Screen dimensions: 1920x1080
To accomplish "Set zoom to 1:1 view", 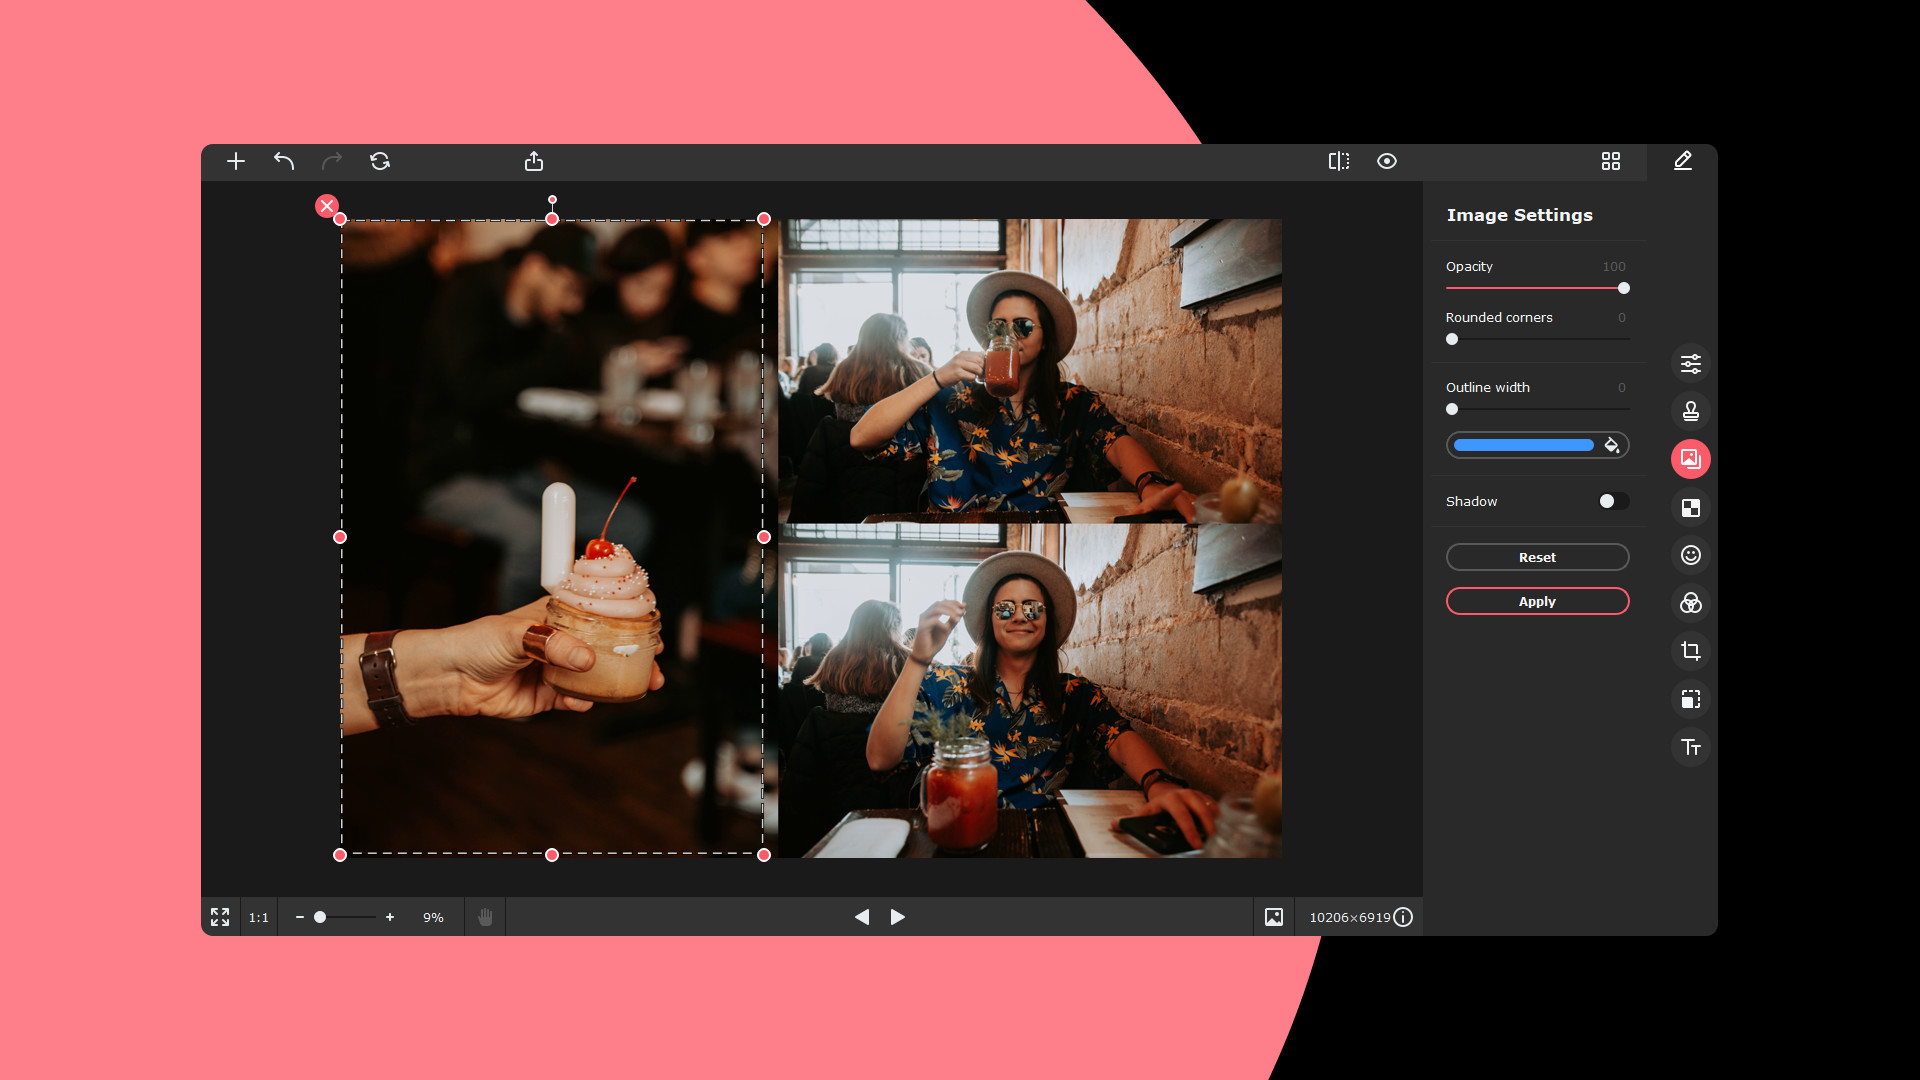I will click(x=257, y=917).
